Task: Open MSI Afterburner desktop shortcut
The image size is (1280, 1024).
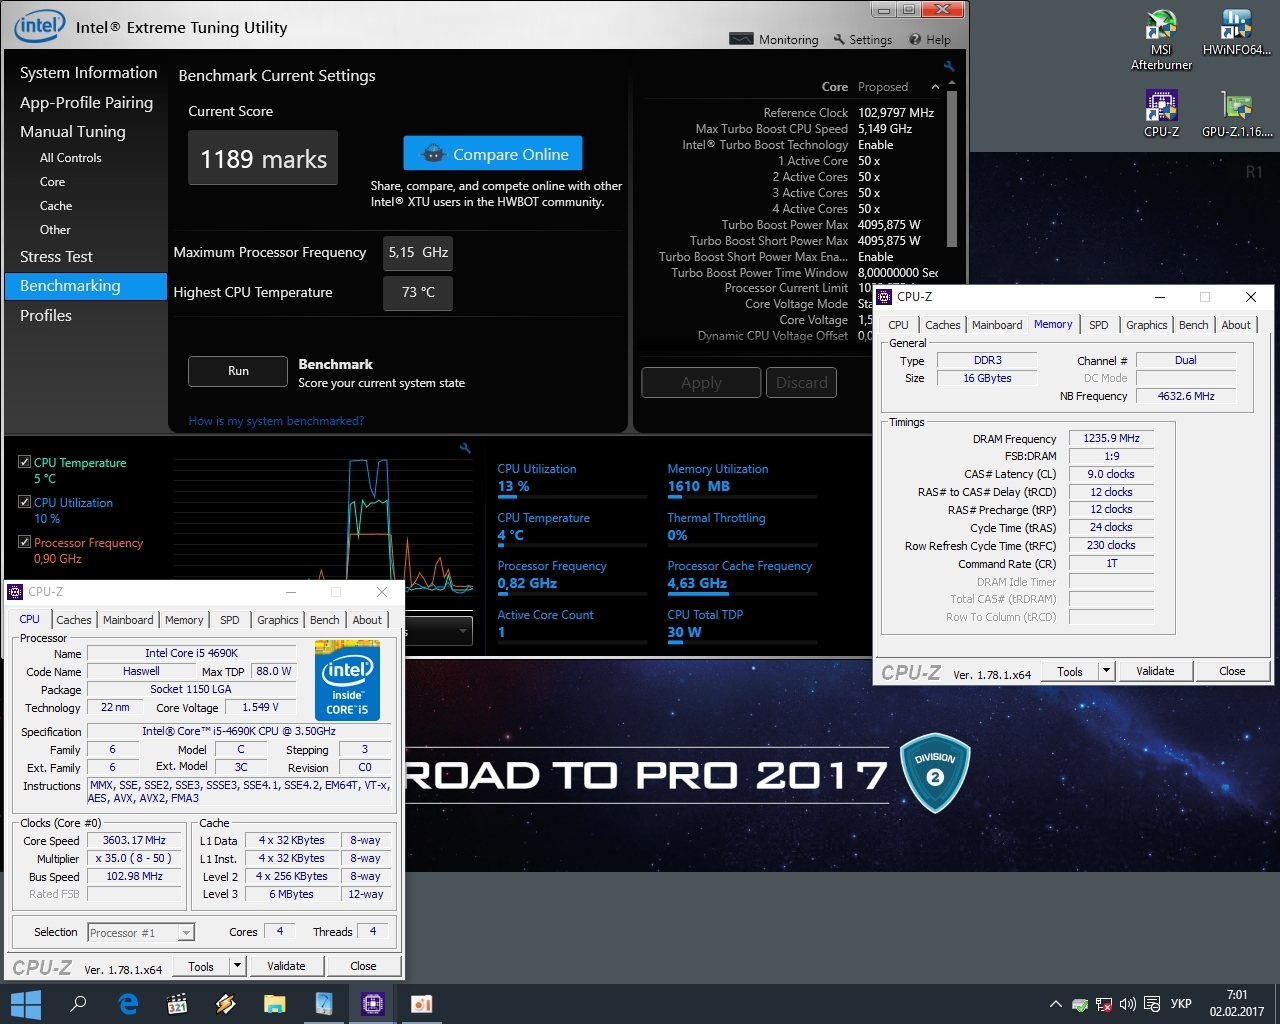Action: click(1161, 40)
